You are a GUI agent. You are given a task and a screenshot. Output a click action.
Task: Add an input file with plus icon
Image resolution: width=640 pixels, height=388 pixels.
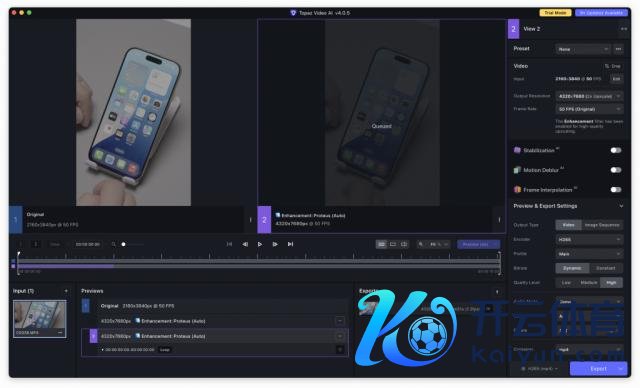click(x=66, y=291)
